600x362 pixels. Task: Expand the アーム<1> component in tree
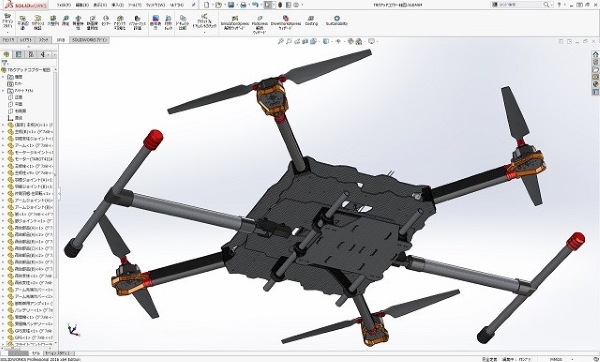point(3,145)
